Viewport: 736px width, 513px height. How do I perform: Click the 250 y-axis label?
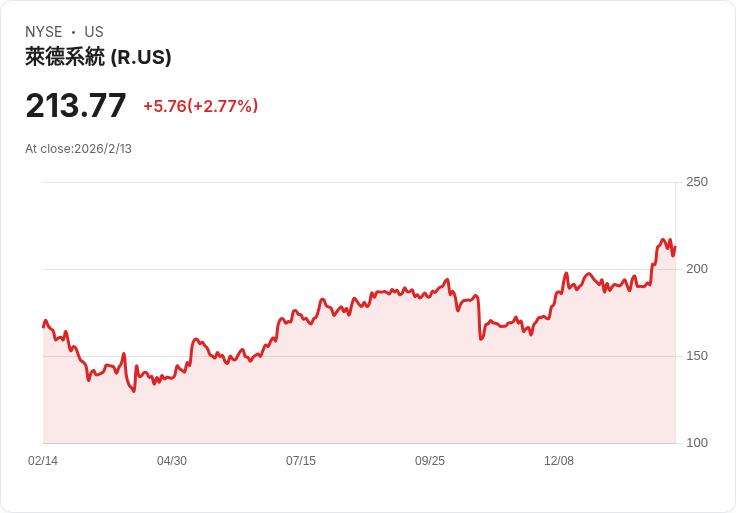point(697,182)
